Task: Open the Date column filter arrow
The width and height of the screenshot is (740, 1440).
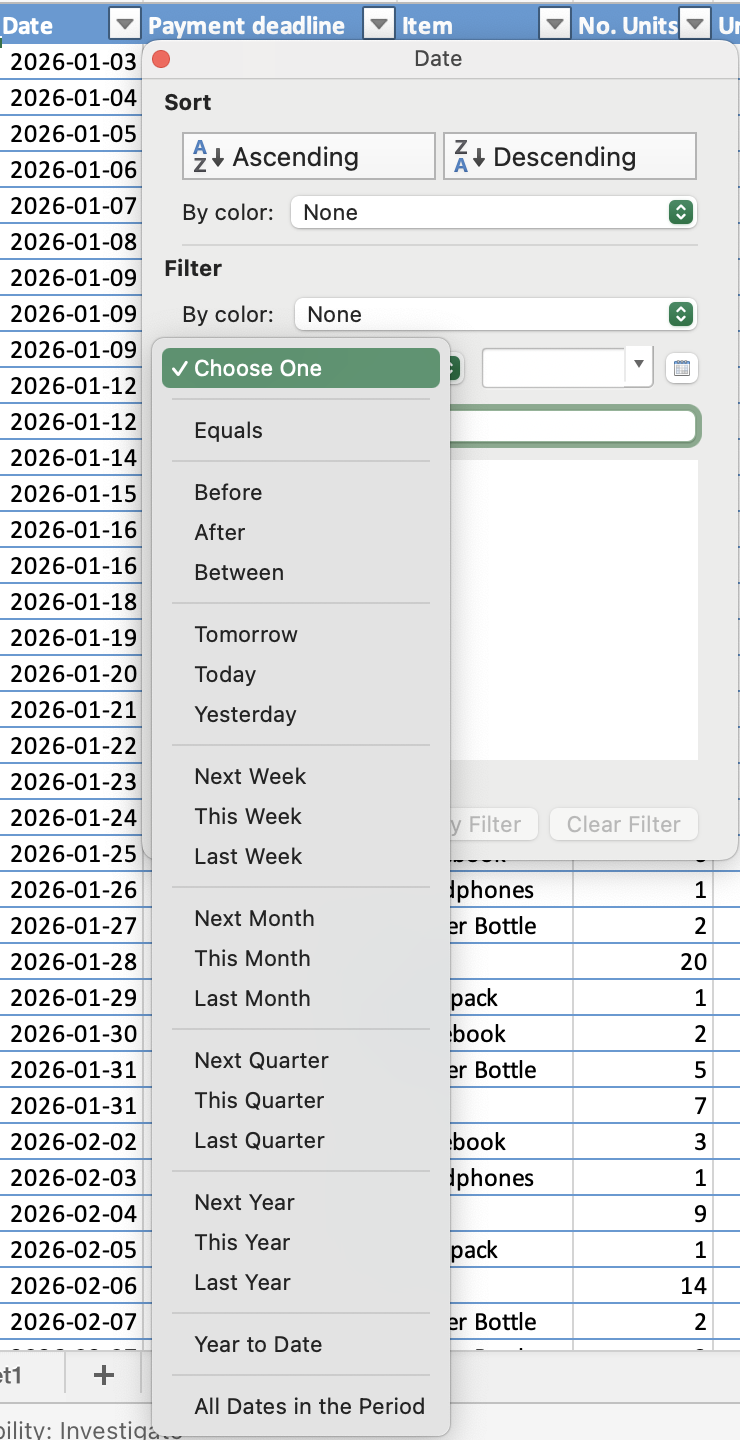Action: (x=124, y=25)
